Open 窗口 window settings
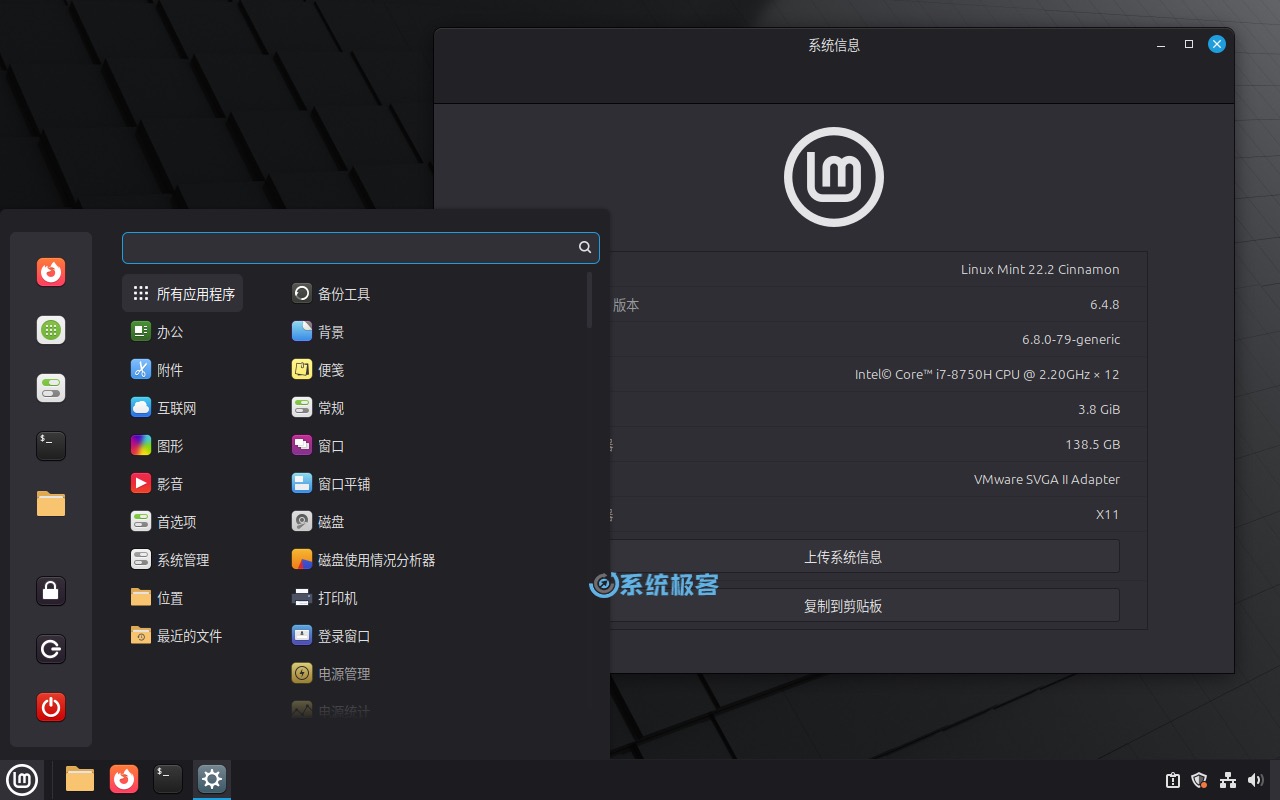1280x800 pixels. pos(318,446)
